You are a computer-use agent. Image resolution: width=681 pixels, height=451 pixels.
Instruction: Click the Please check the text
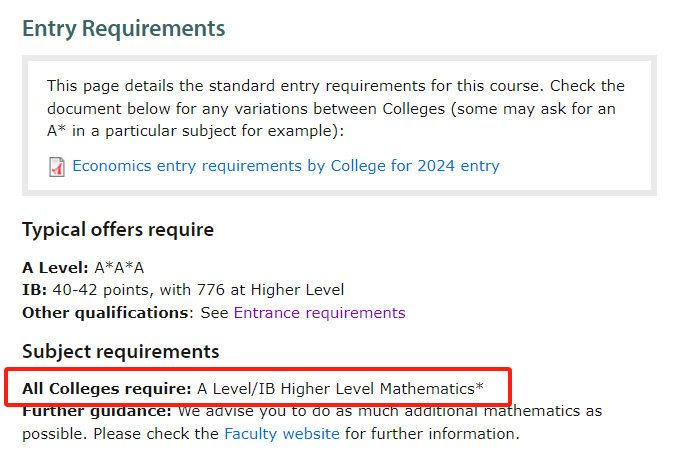tap(156, 434)
